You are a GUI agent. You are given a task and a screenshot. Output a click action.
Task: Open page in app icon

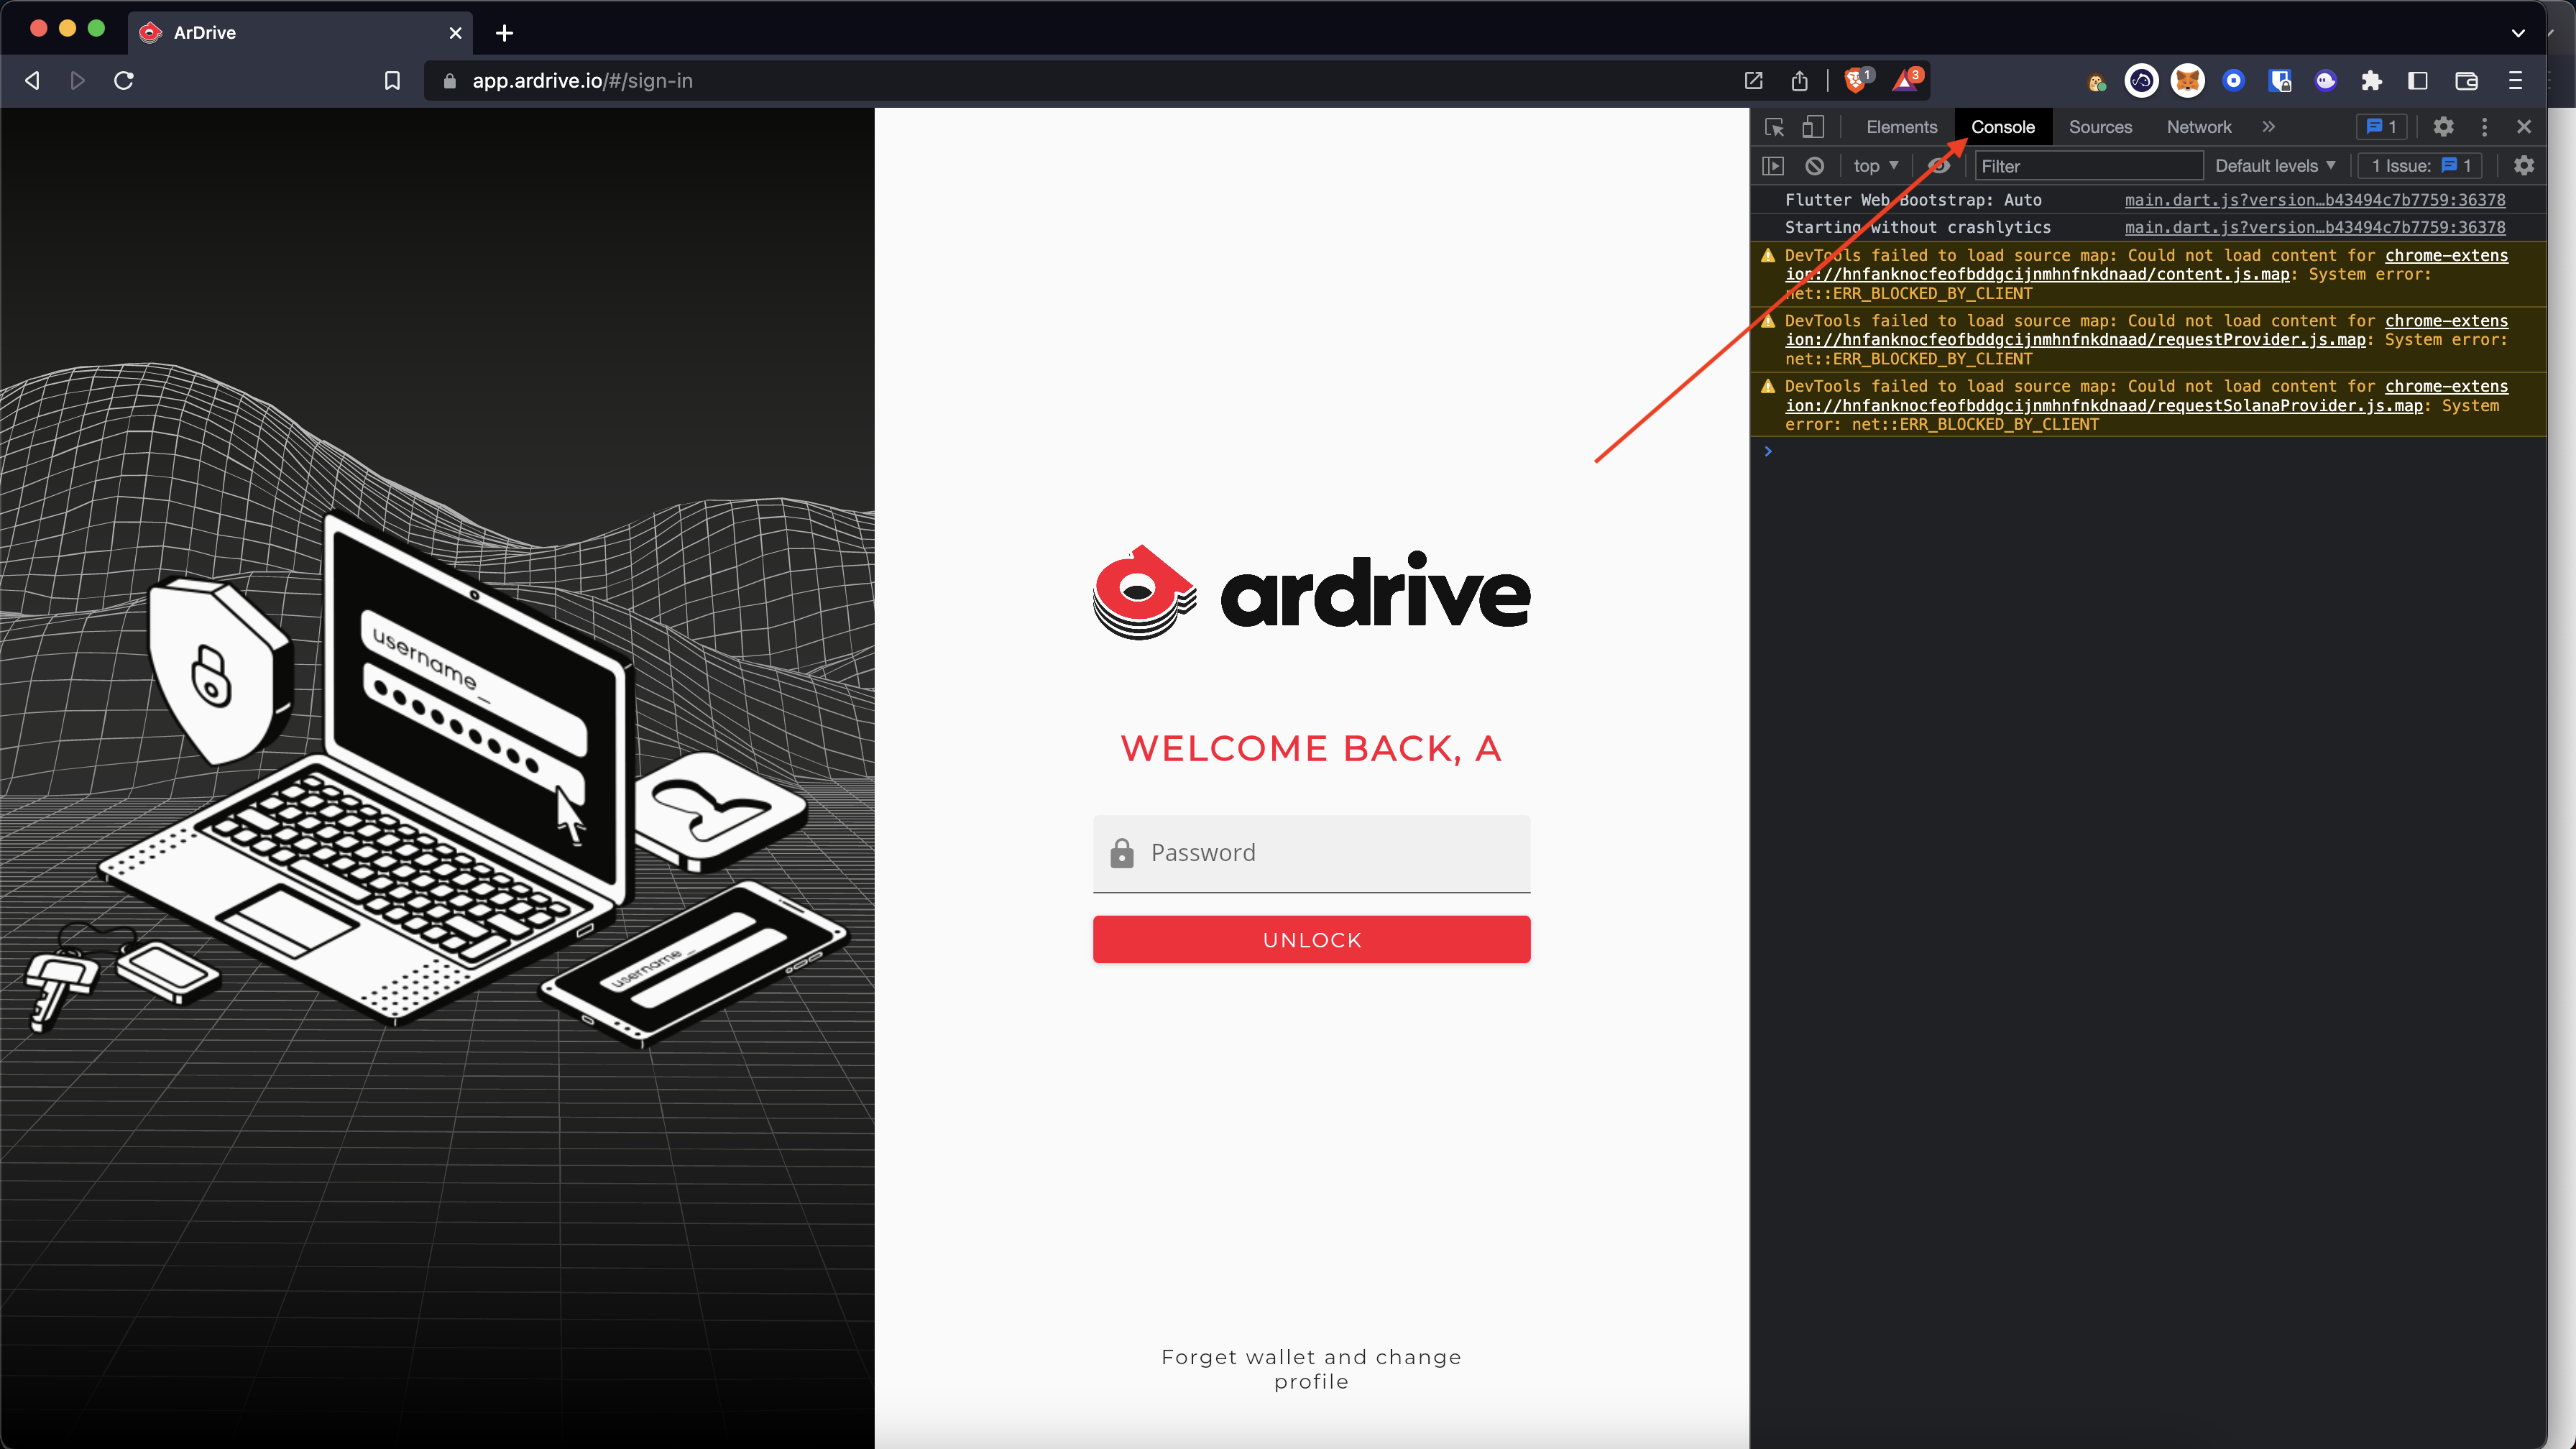coord(1753,81)
